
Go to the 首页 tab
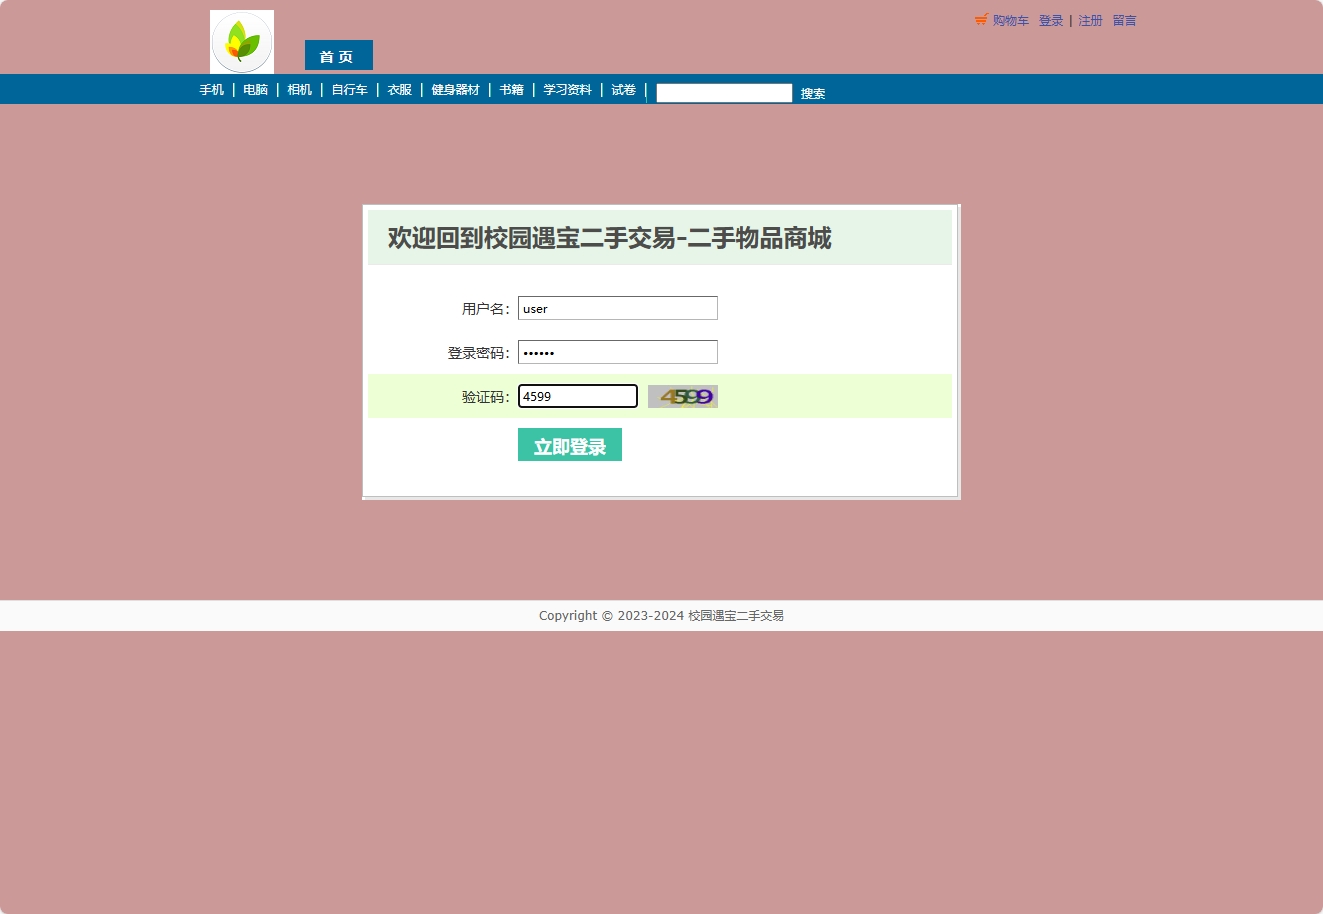pos(338,56)
